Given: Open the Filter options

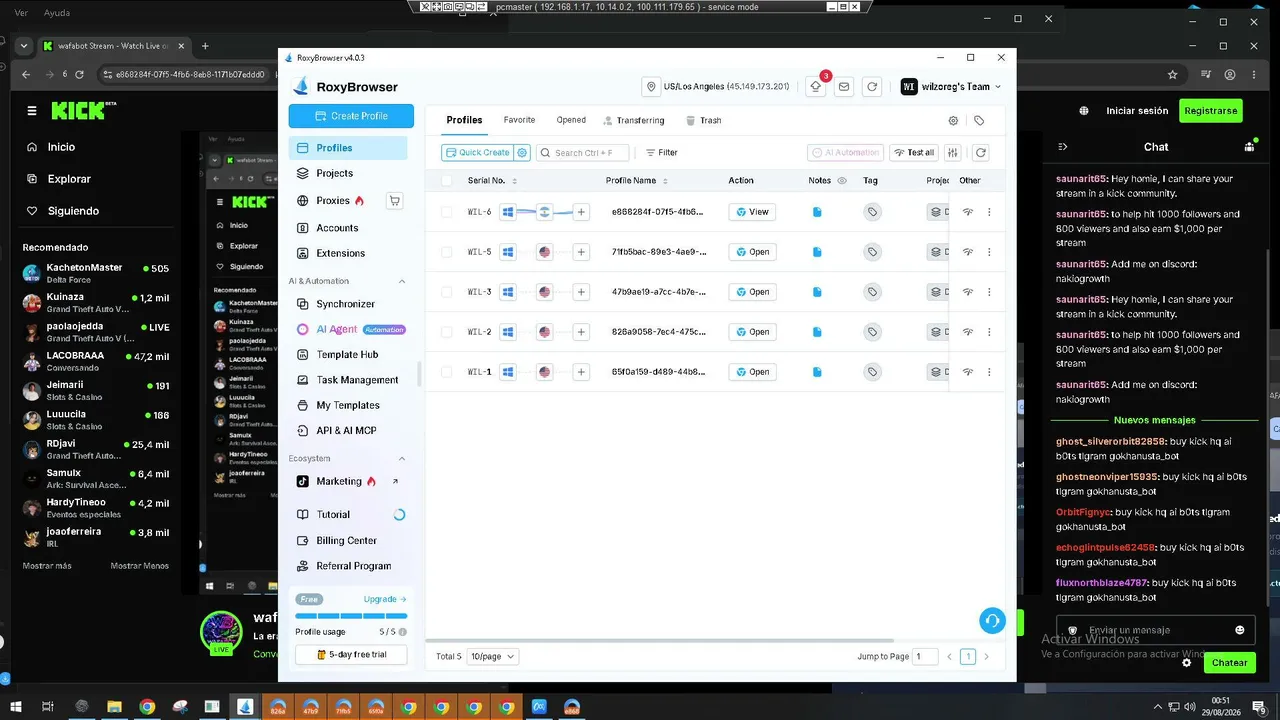Looking at the screenshot, I should (662, 153).
